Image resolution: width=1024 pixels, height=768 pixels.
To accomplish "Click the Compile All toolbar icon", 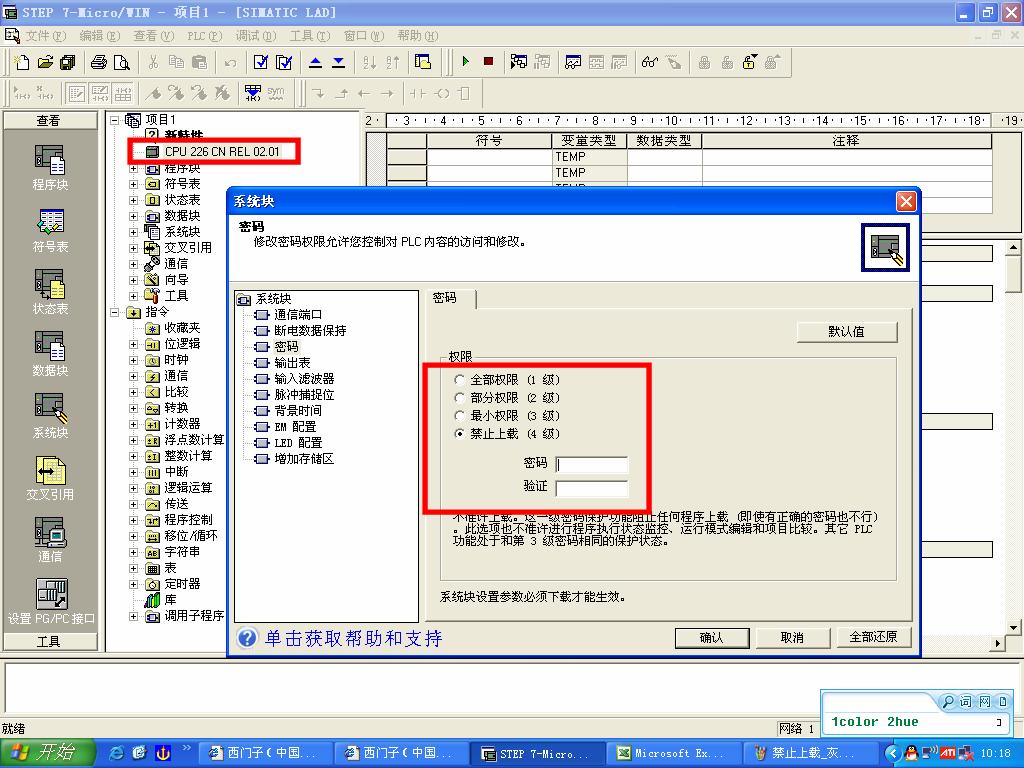I will tap(284, 62).
